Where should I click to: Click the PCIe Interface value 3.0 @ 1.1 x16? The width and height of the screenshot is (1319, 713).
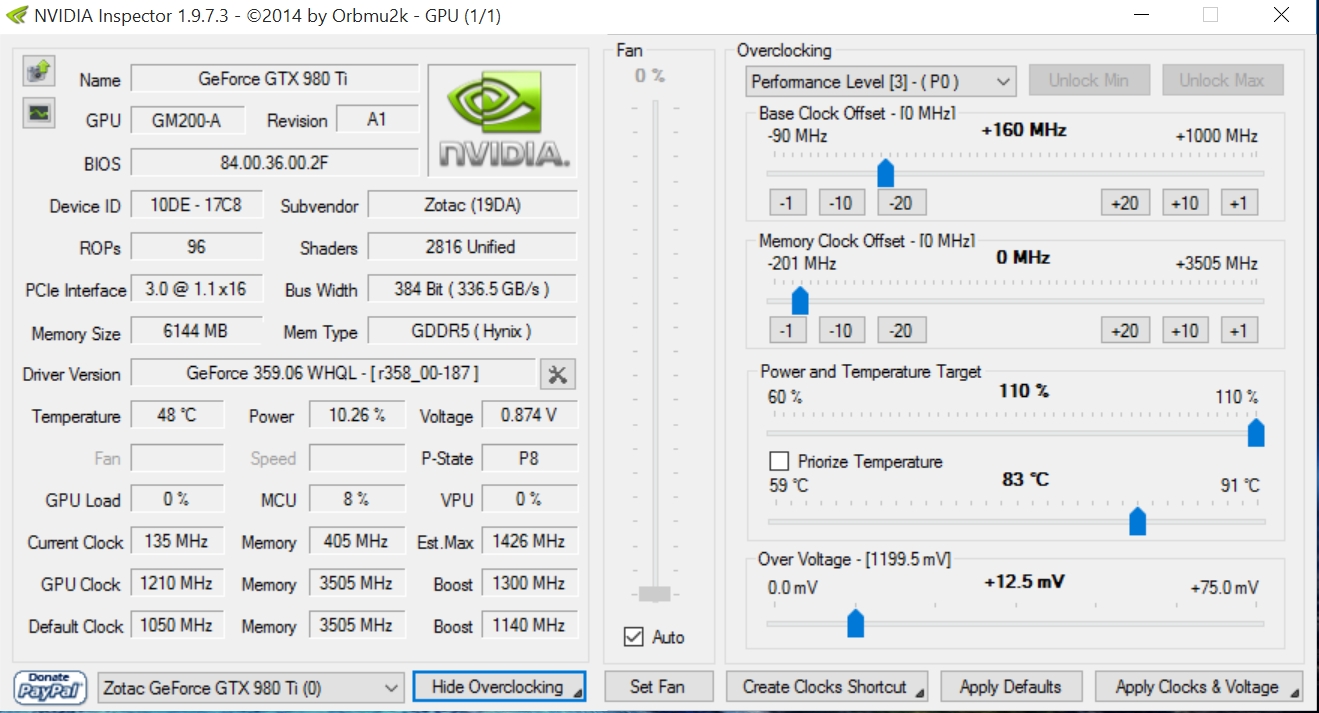click(x=197, y=289)
